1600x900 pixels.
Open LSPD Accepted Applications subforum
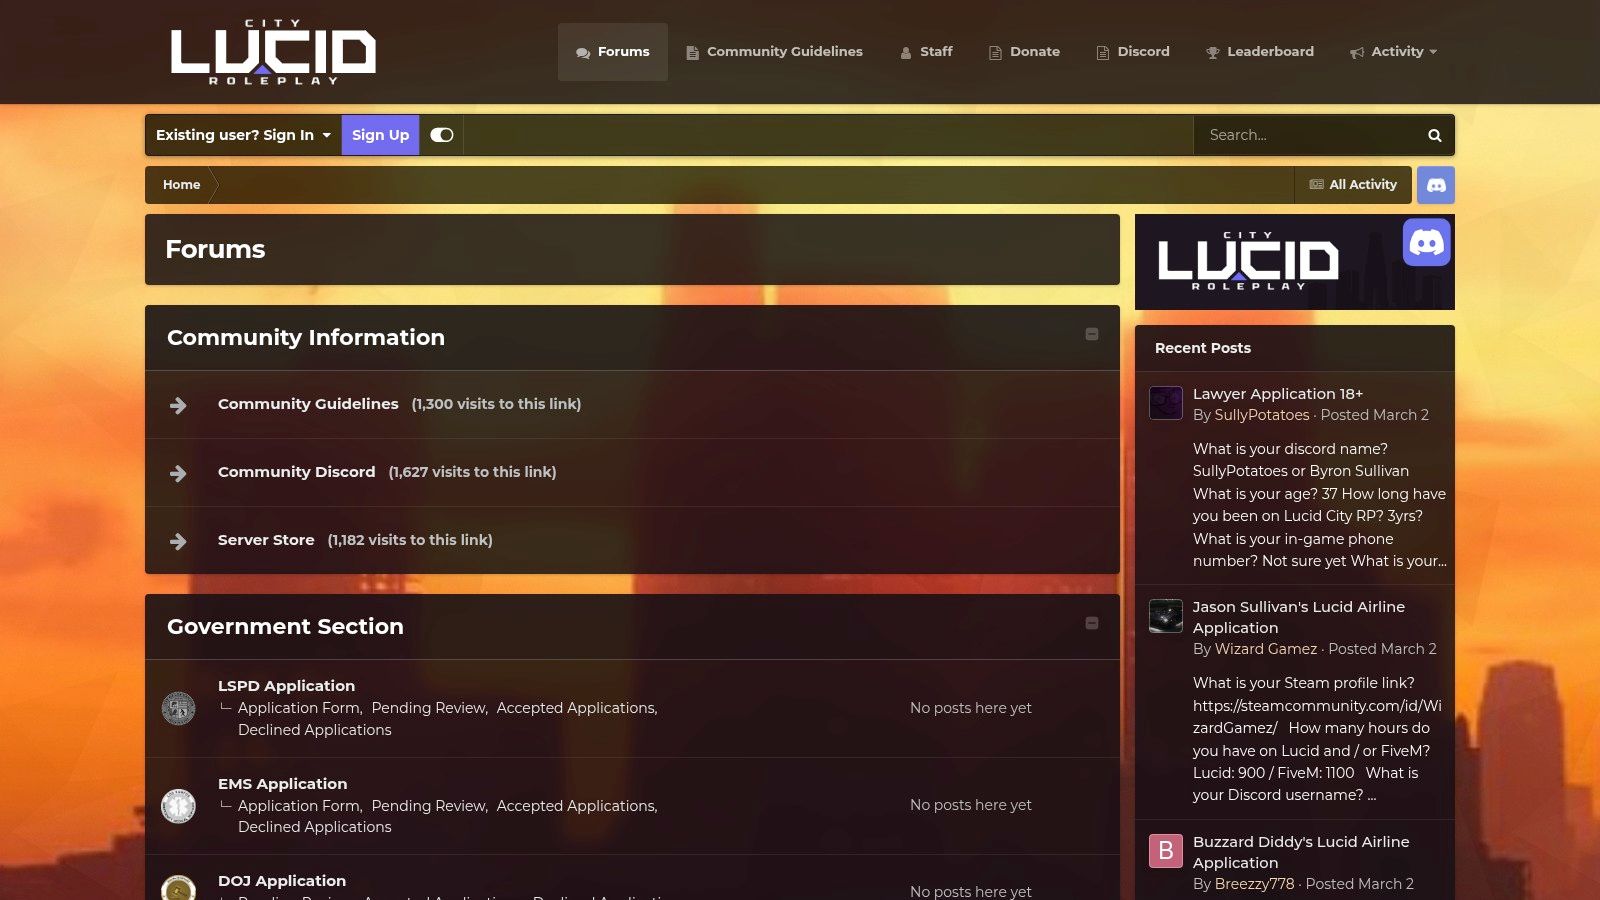pyautogui.click(x=576, y=708)
